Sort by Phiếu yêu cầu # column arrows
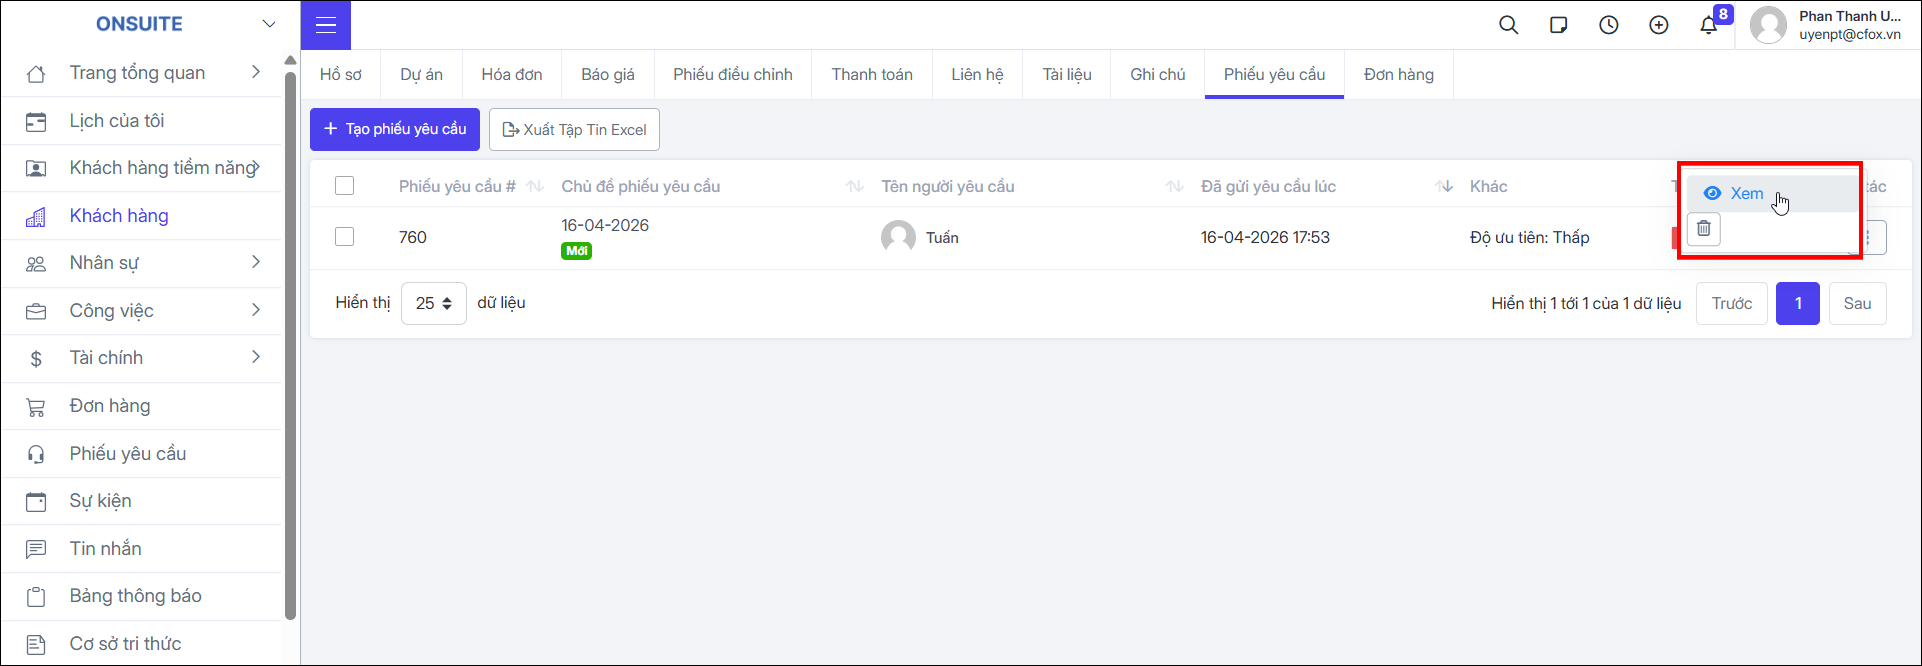This screenshot has width=1922, height=666. pos(535,186)
